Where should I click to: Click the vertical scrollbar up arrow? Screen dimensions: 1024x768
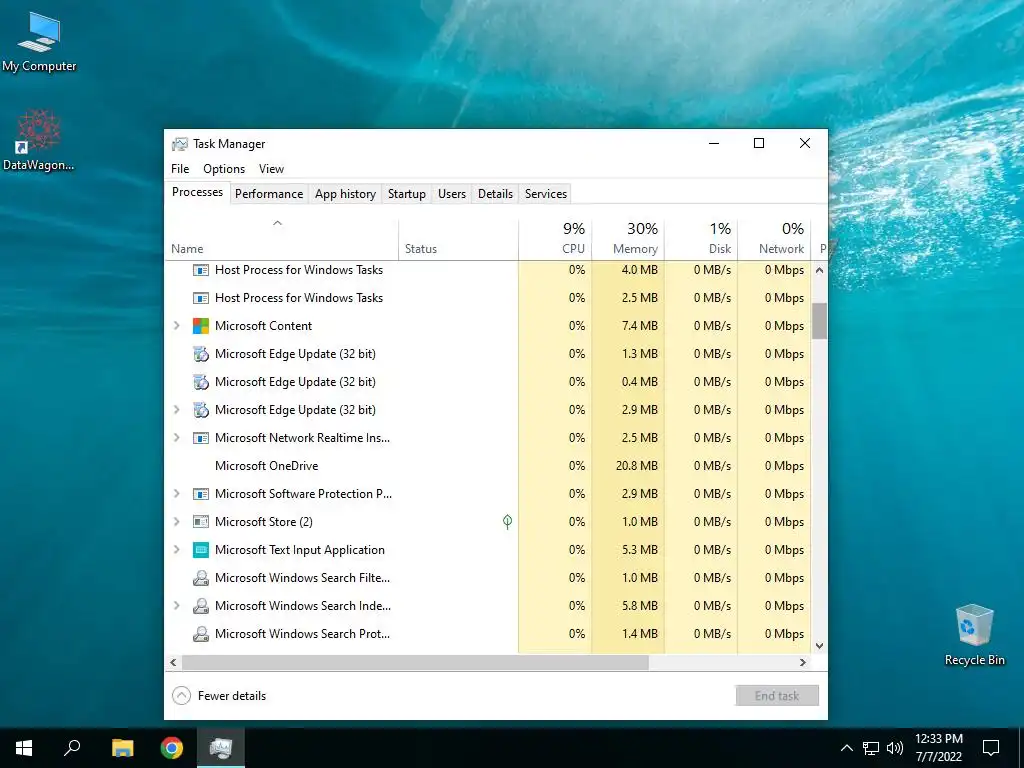point(820,270)
